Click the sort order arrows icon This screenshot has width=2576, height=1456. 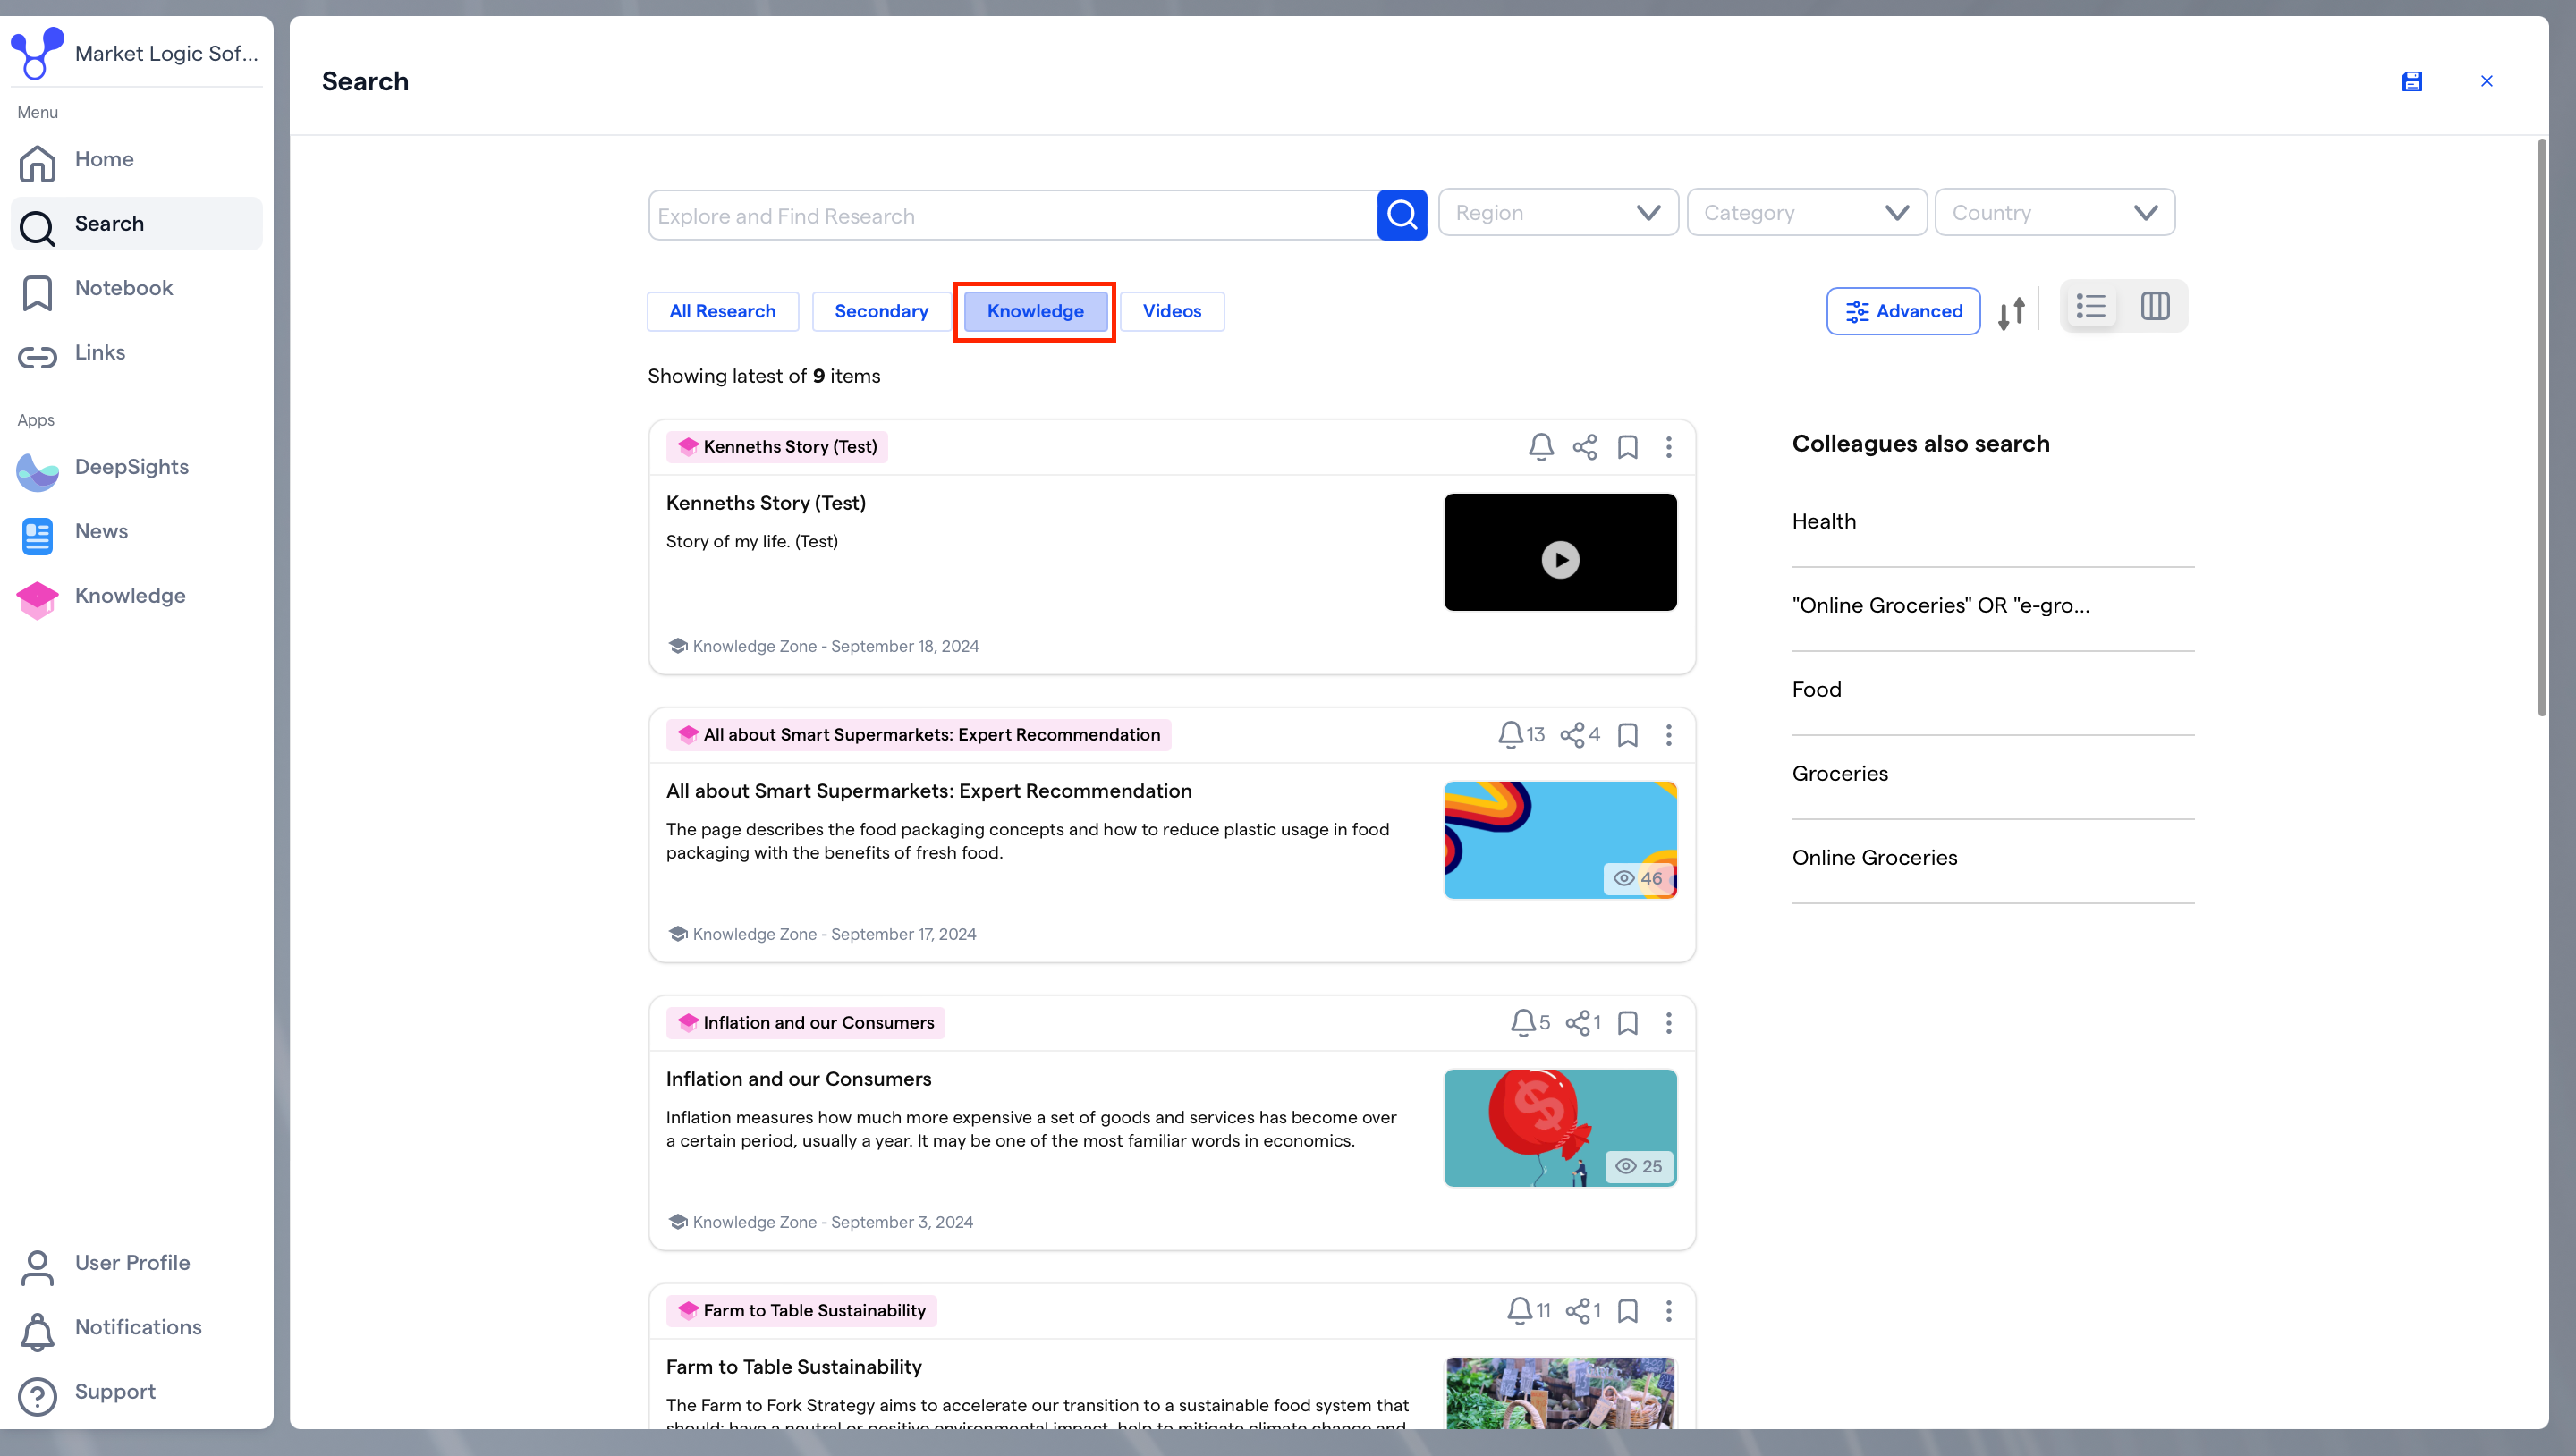coord(2012,312)
